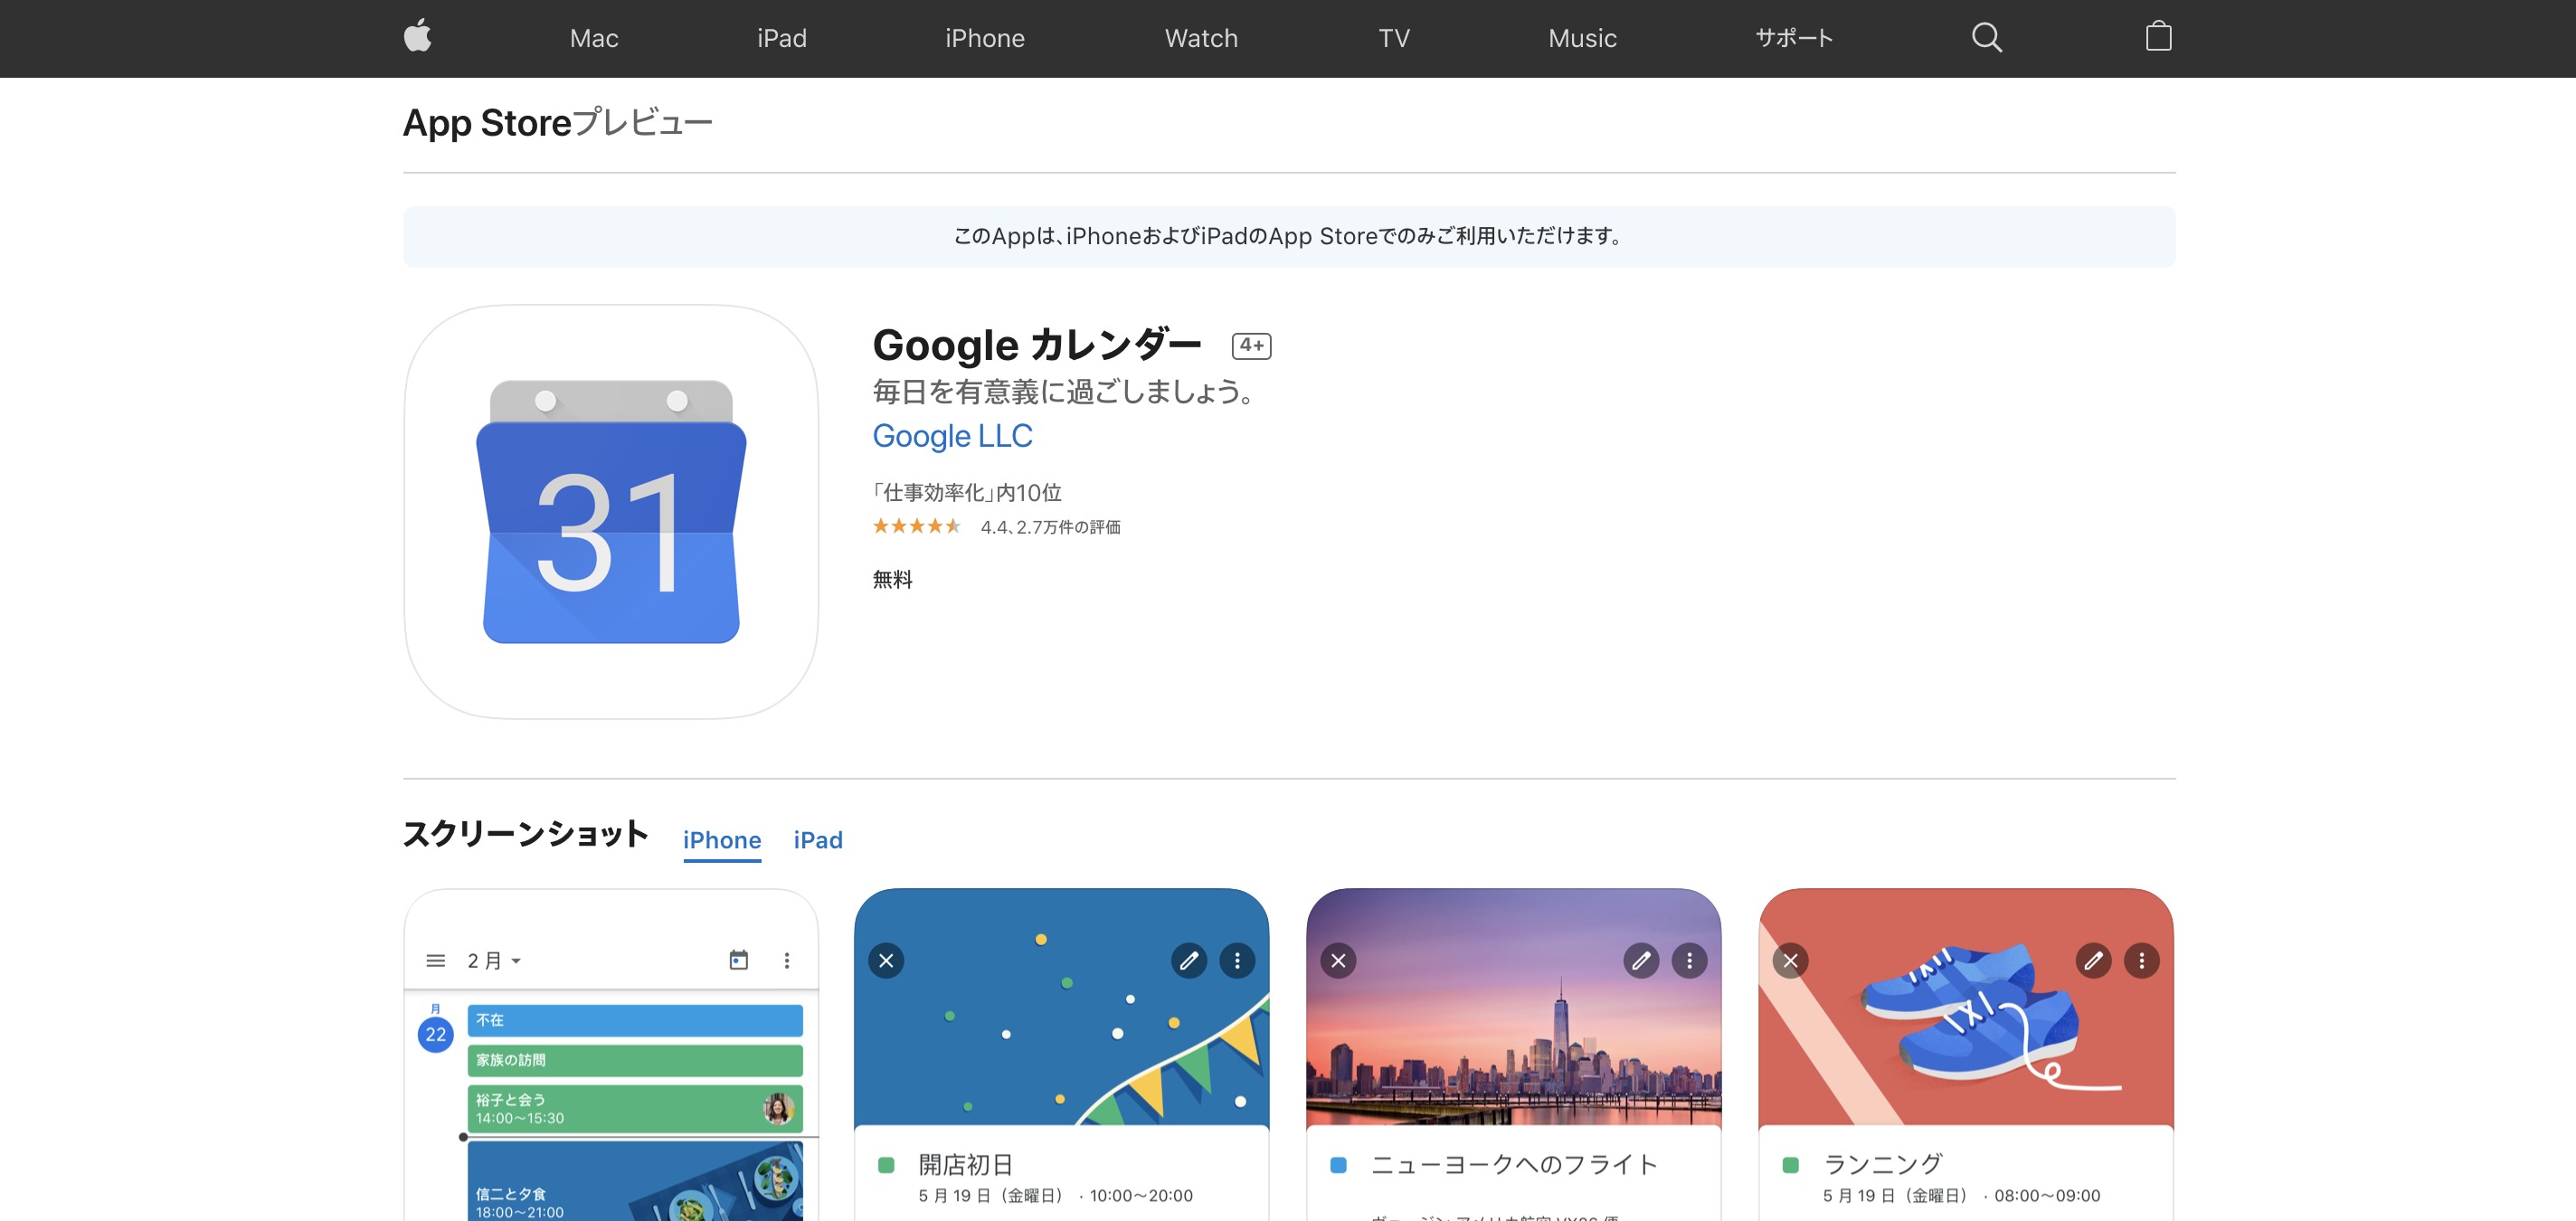Click pencil edit icon on New York screenshot

tap(1641, 960)
